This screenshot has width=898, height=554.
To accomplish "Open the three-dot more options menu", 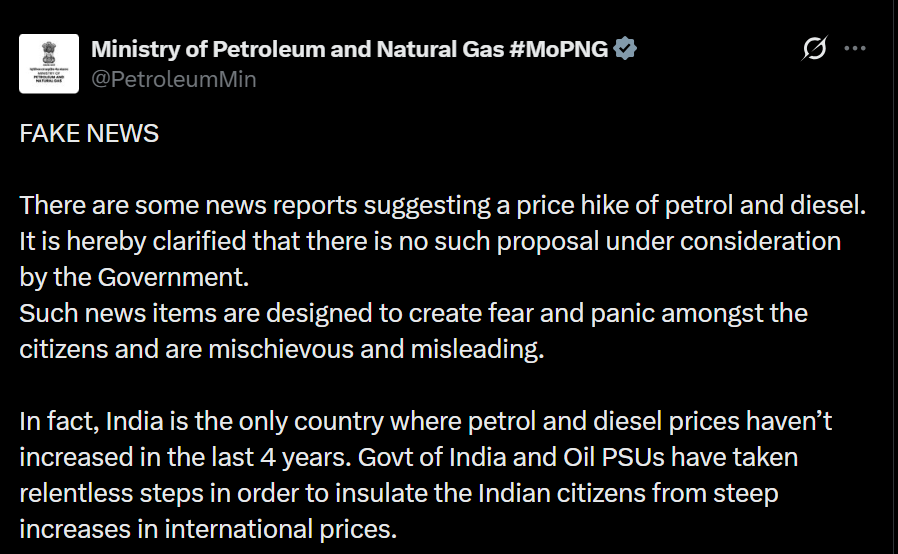I will point(855,48).
